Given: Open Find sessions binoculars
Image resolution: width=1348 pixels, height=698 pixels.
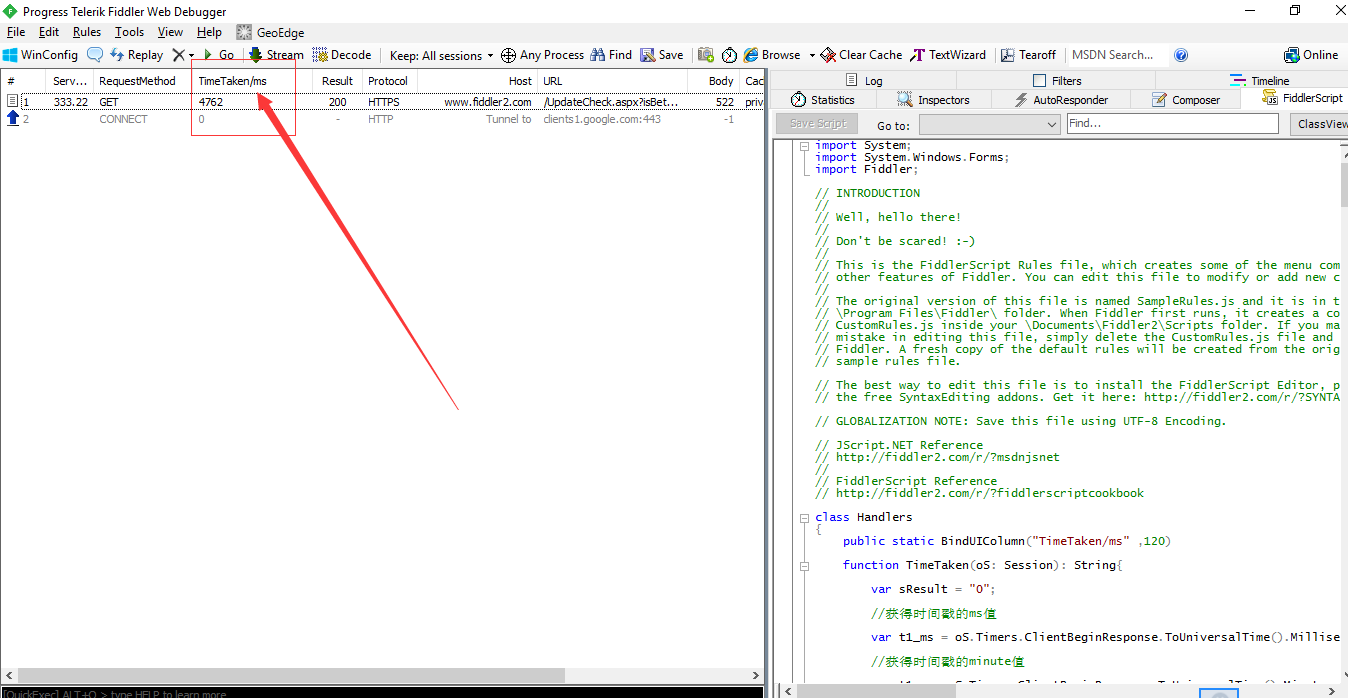Looking at the screenshot, I should coord(610,55).
